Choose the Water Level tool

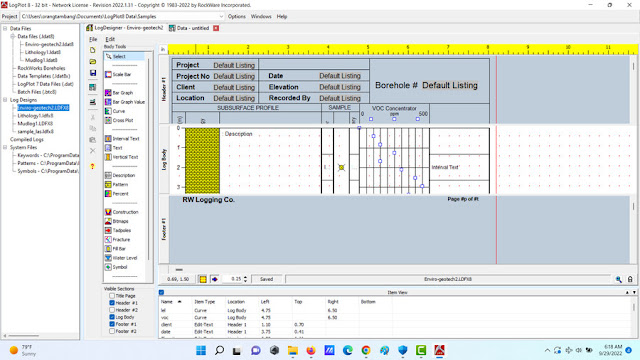pos(121,258)
